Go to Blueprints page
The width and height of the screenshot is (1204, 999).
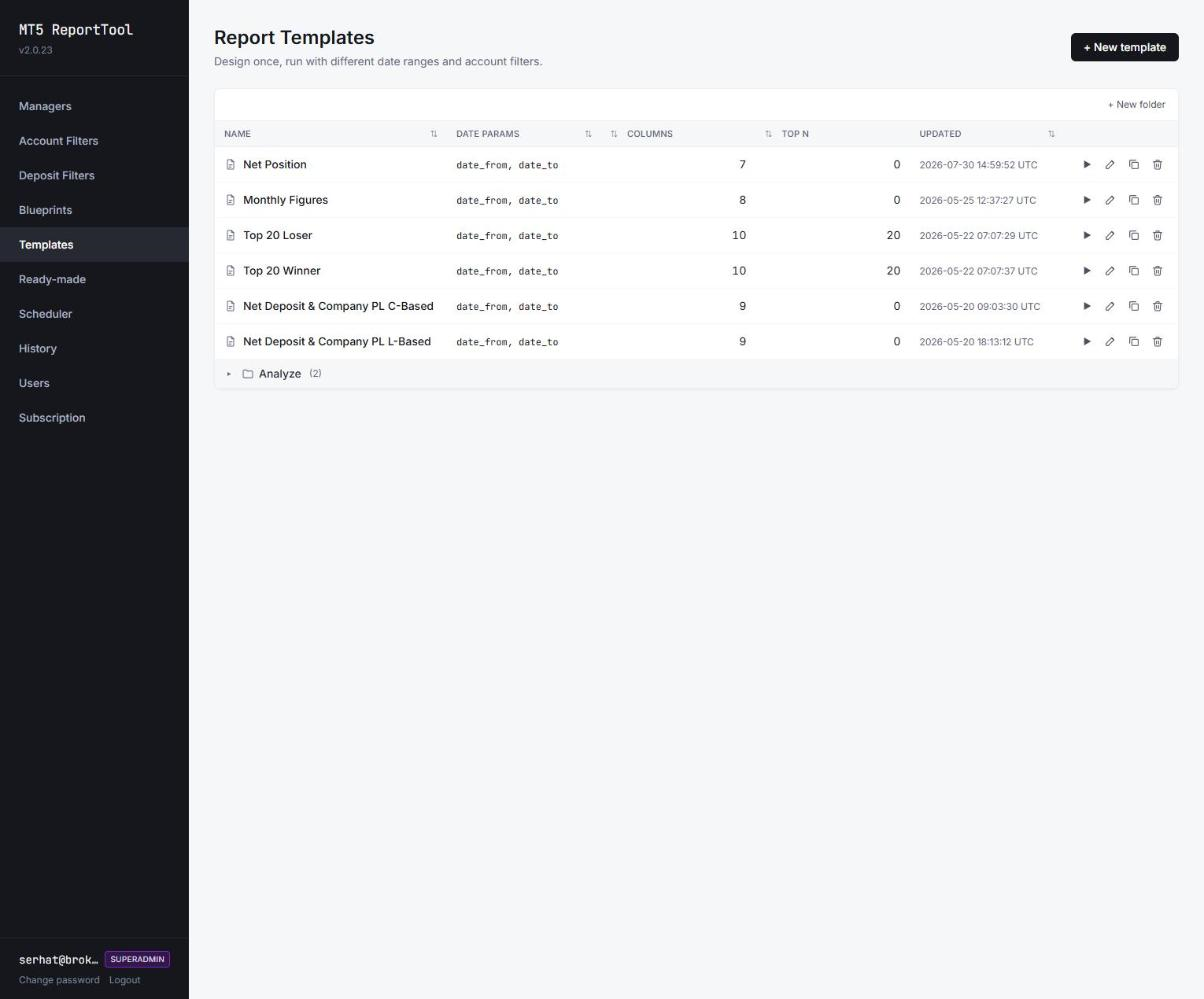click(94, 210)
